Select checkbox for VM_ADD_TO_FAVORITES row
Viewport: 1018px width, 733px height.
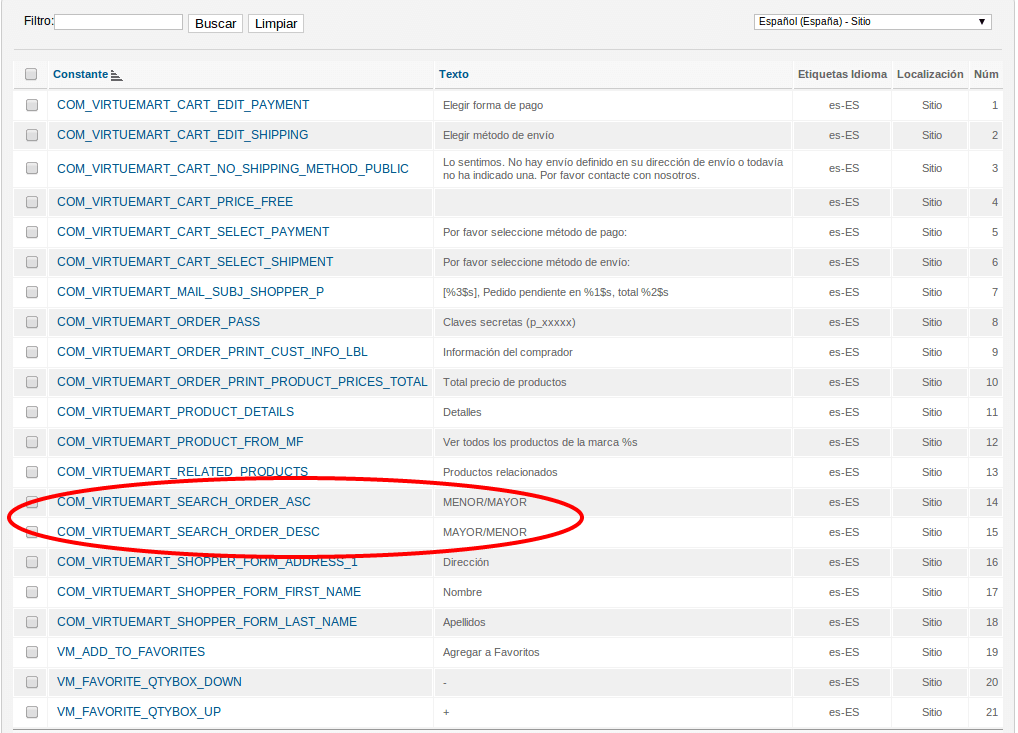click(x=32, y=652)
